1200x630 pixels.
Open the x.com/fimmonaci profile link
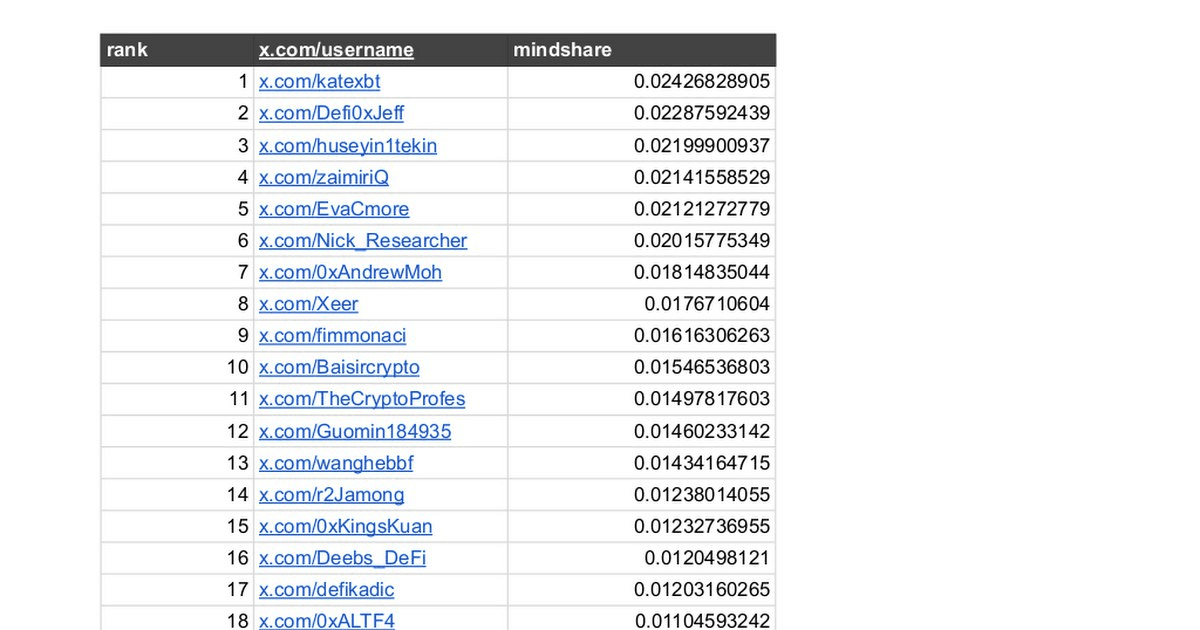click(x=332, y=336)
